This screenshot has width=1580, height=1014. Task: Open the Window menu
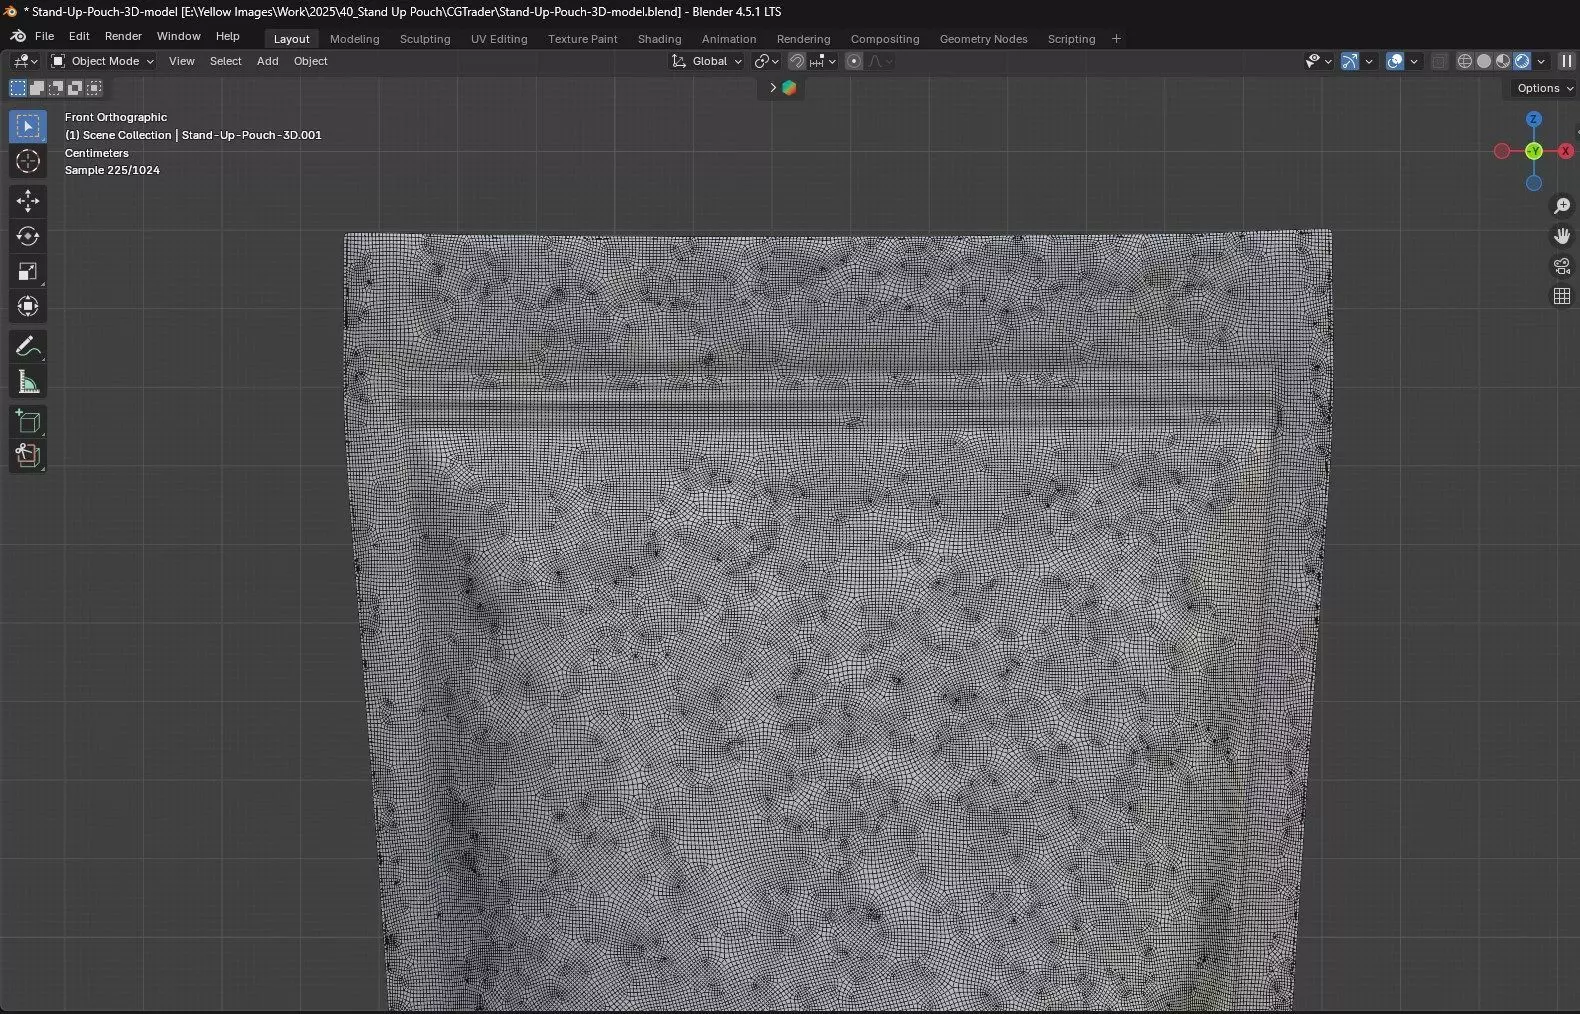[179, 36]
